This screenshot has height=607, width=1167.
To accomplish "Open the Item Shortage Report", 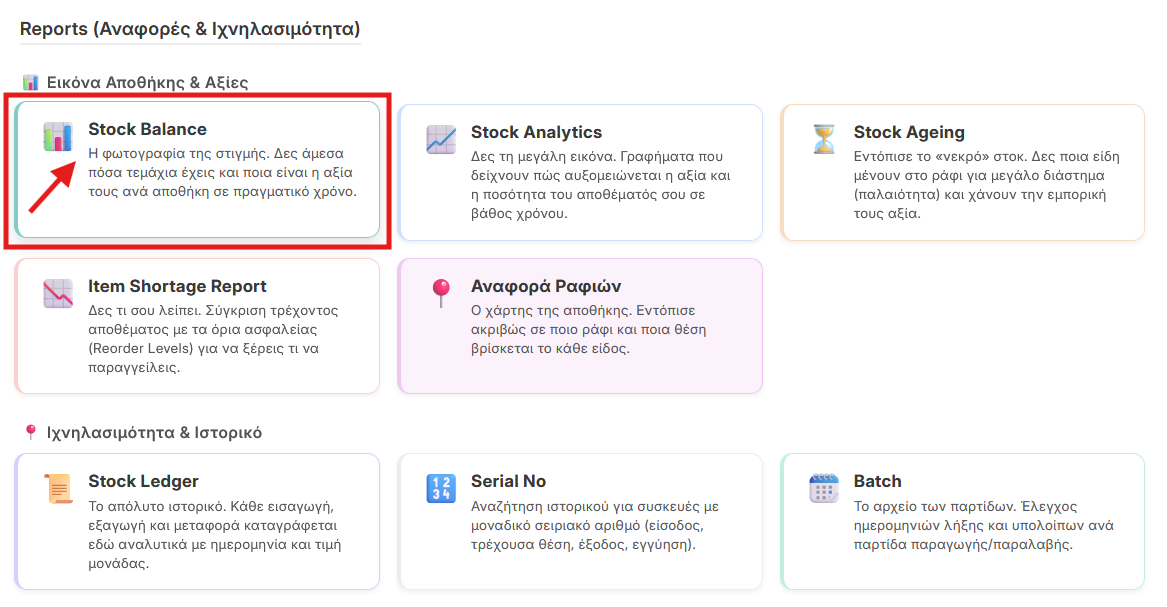I will (x=198, y=325).
